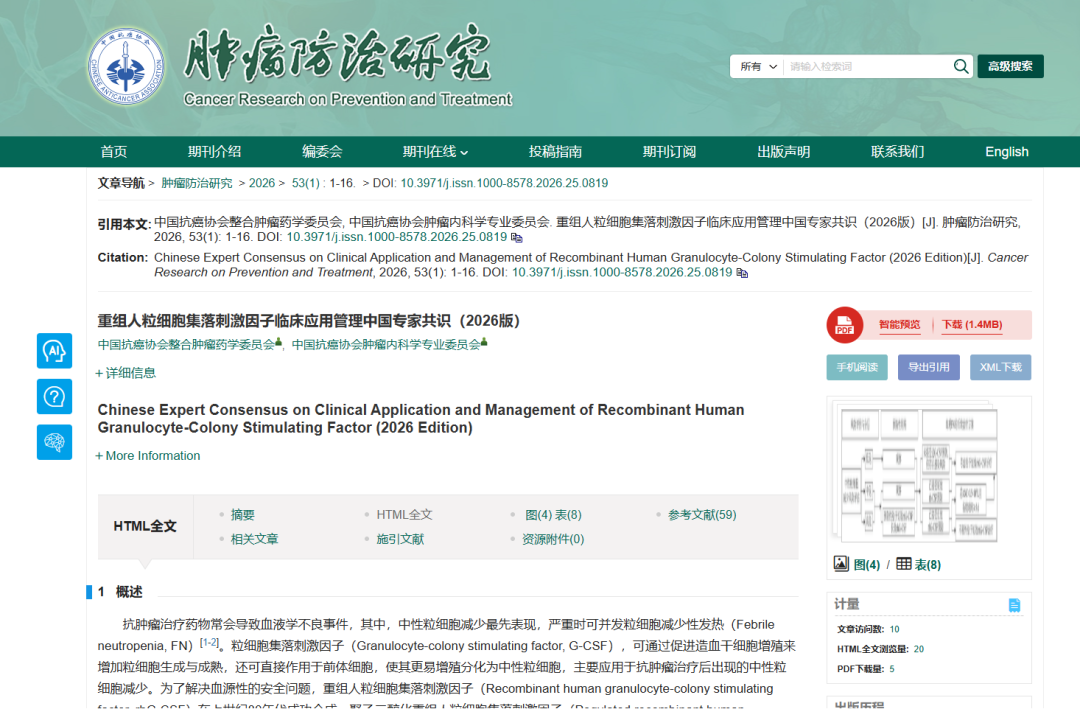Click the 手机阅读 button
The width and height of the screenshot is (1080, 709).
[857, 367]
